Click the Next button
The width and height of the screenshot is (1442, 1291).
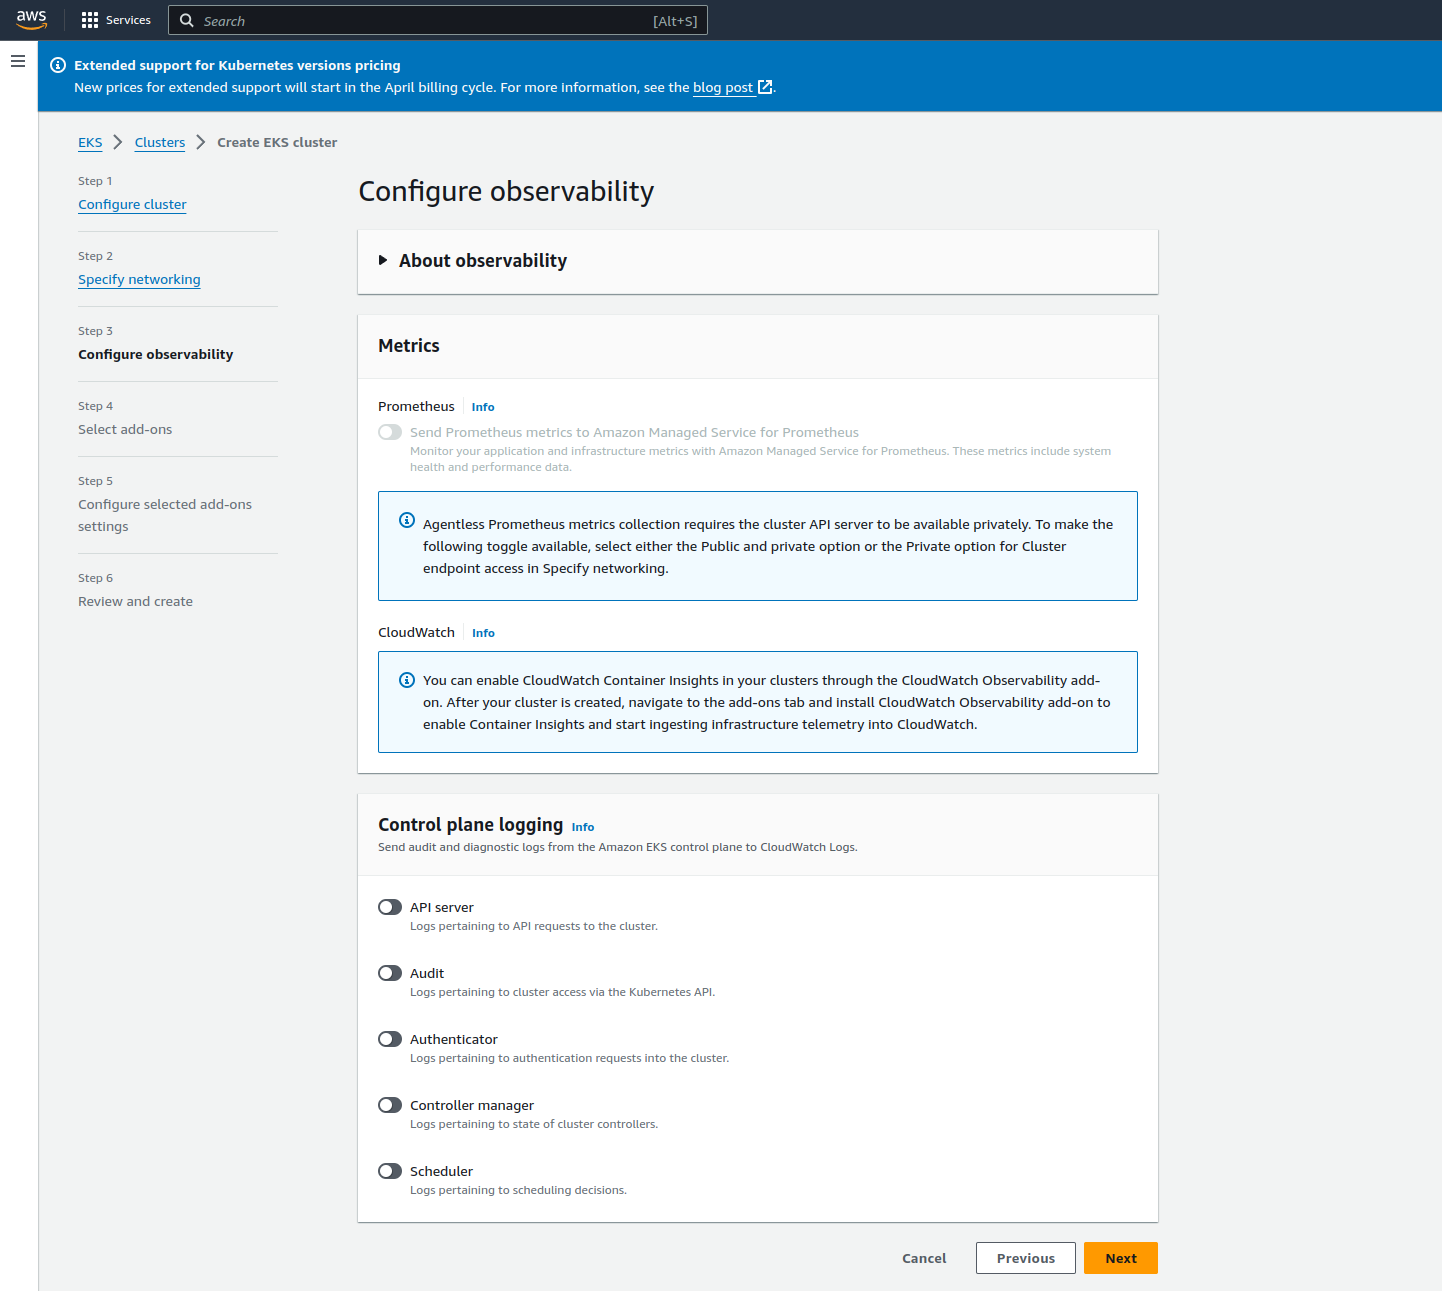tap(1121, 1258)
